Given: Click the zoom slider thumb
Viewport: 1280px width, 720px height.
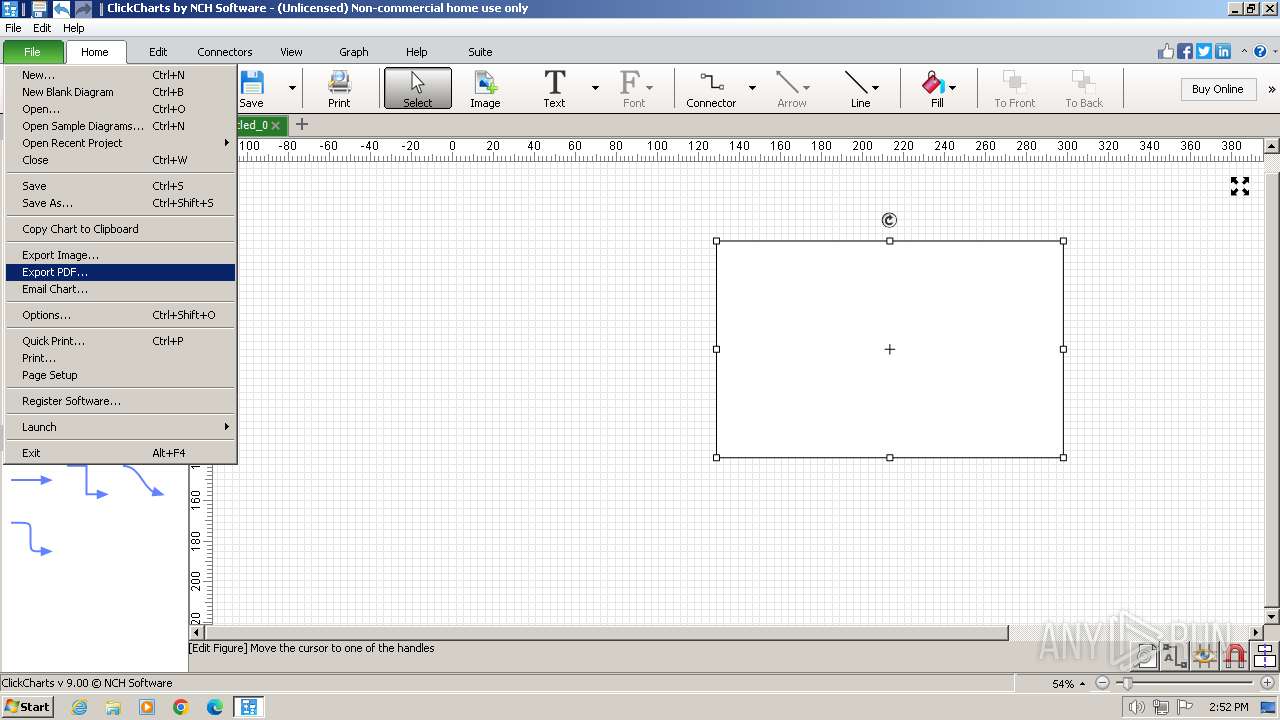Looking at the screenshot, I should click(x=1126, y=683).
